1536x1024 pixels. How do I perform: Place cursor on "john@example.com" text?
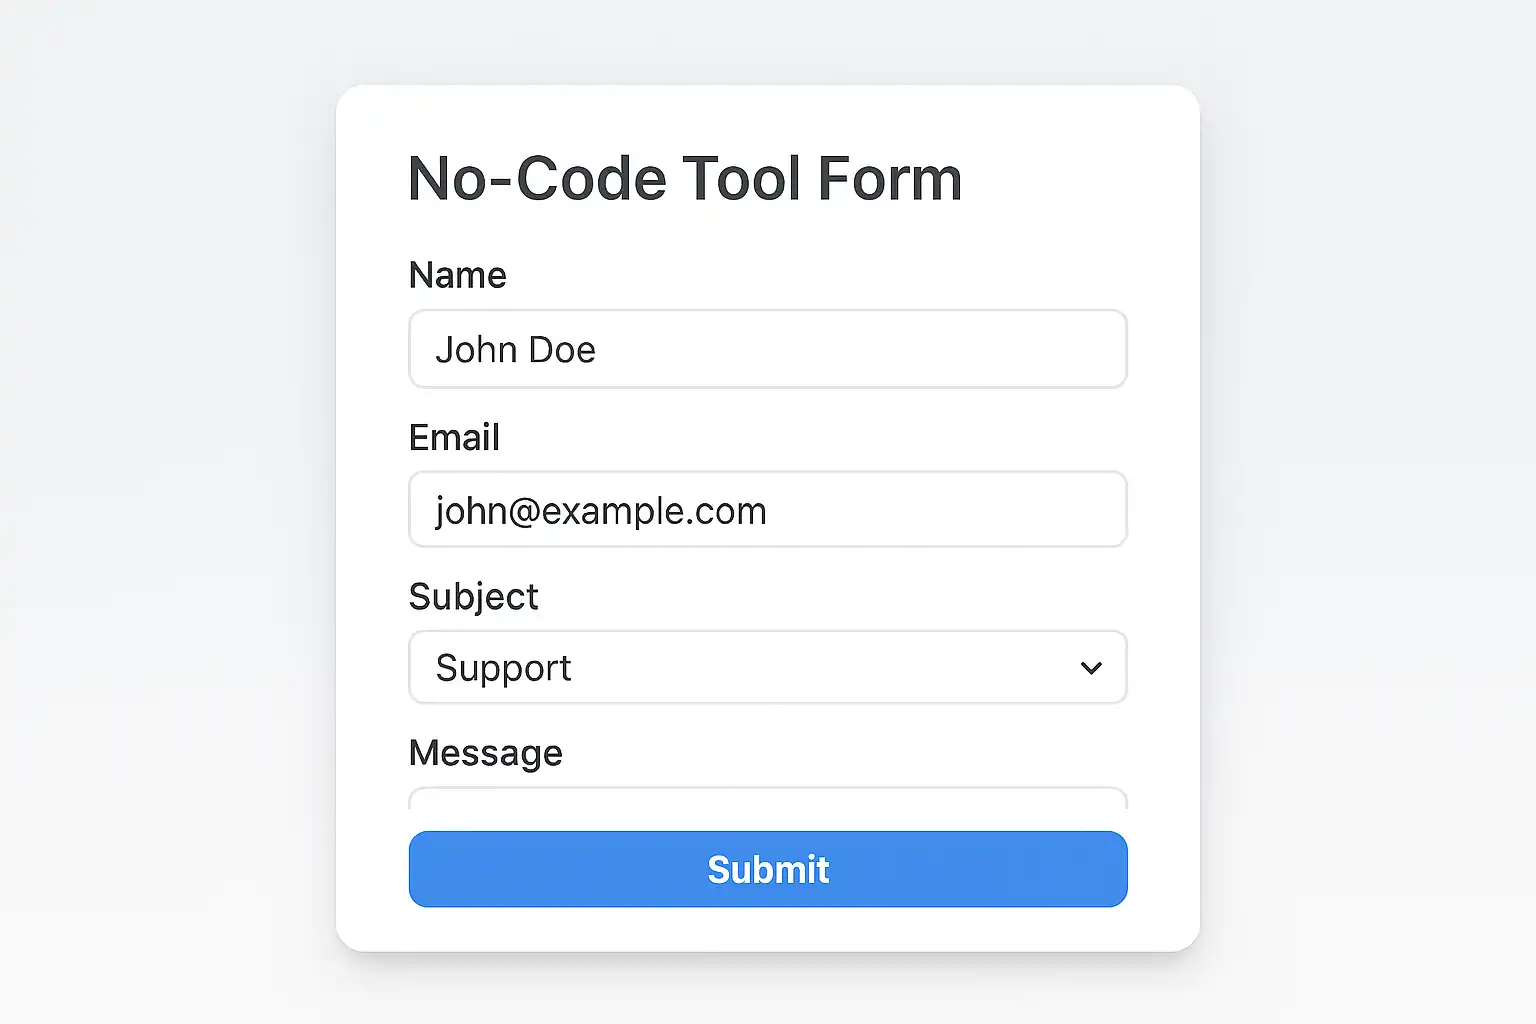[x=600, y=511]
